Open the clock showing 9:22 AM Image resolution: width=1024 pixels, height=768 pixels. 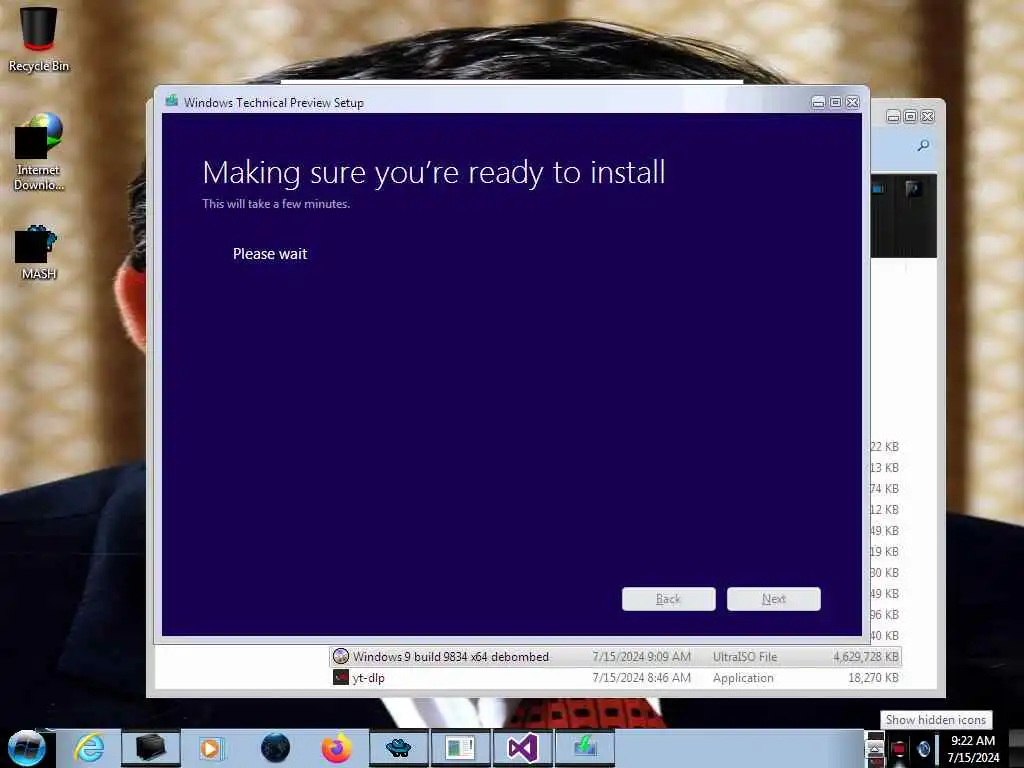pyautogui.click(x=973, y=749)
